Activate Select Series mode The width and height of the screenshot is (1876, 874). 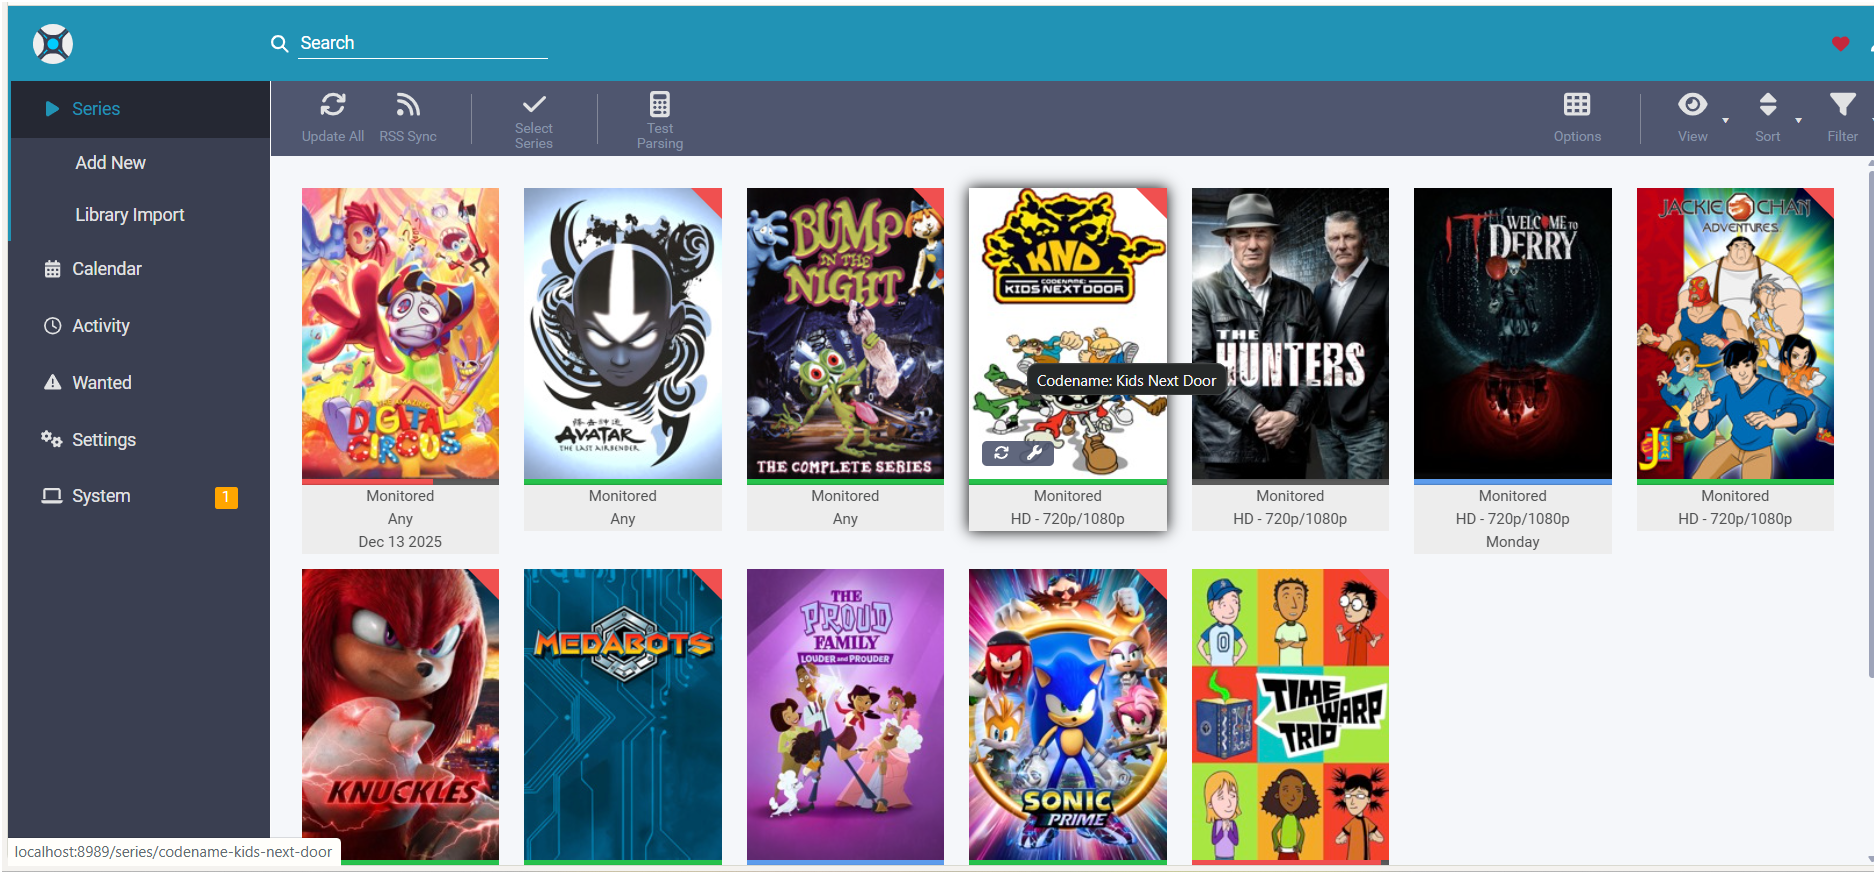click(x=534, y=121)
